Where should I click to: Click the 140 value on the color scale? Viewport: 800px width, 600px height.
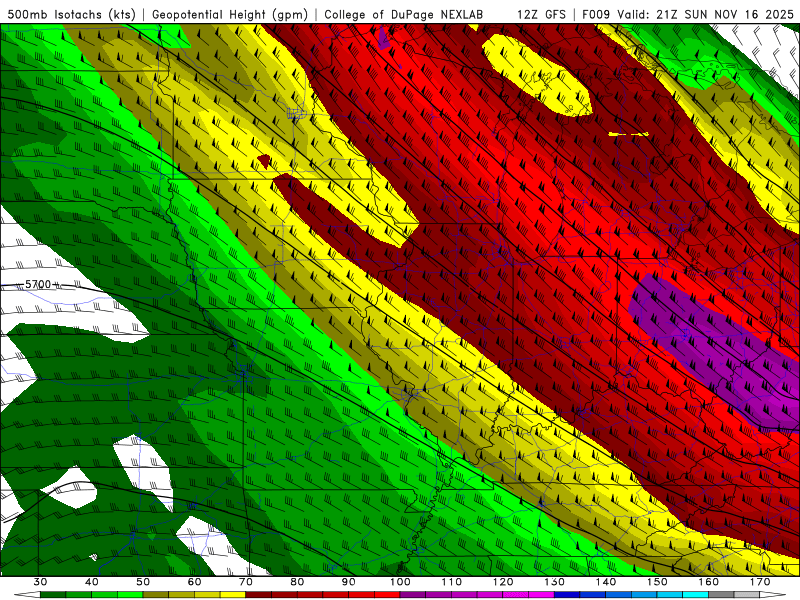coord(606,582)
